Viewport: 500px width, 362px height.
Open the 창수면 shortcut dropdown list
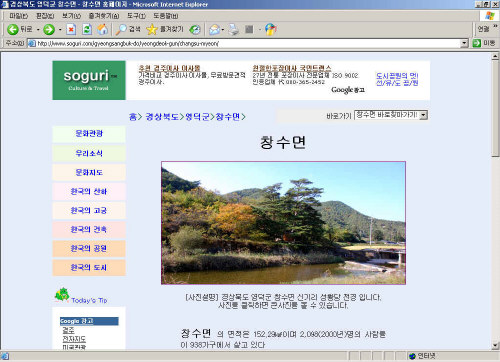391,115
